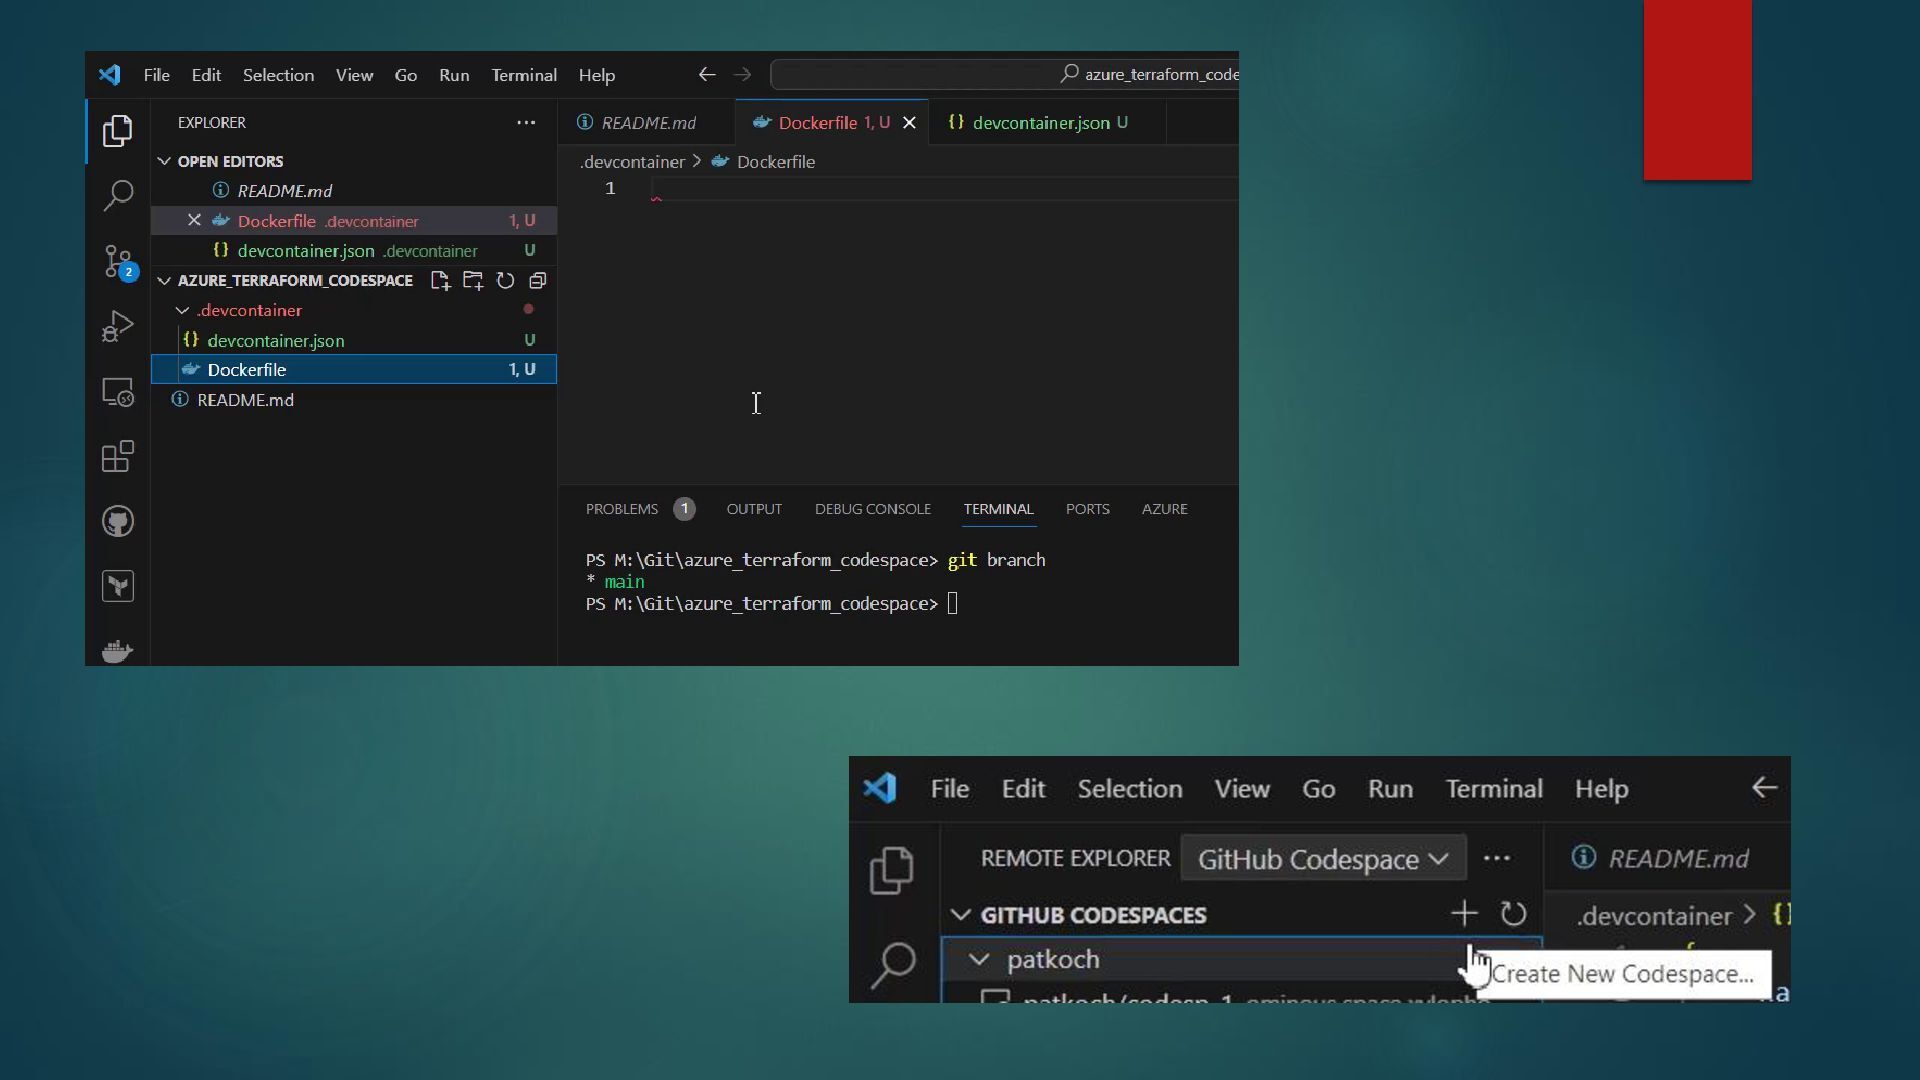1920x1080 pixels.
Task: Open the Terminal menu in top window
Action: (523, 75)
